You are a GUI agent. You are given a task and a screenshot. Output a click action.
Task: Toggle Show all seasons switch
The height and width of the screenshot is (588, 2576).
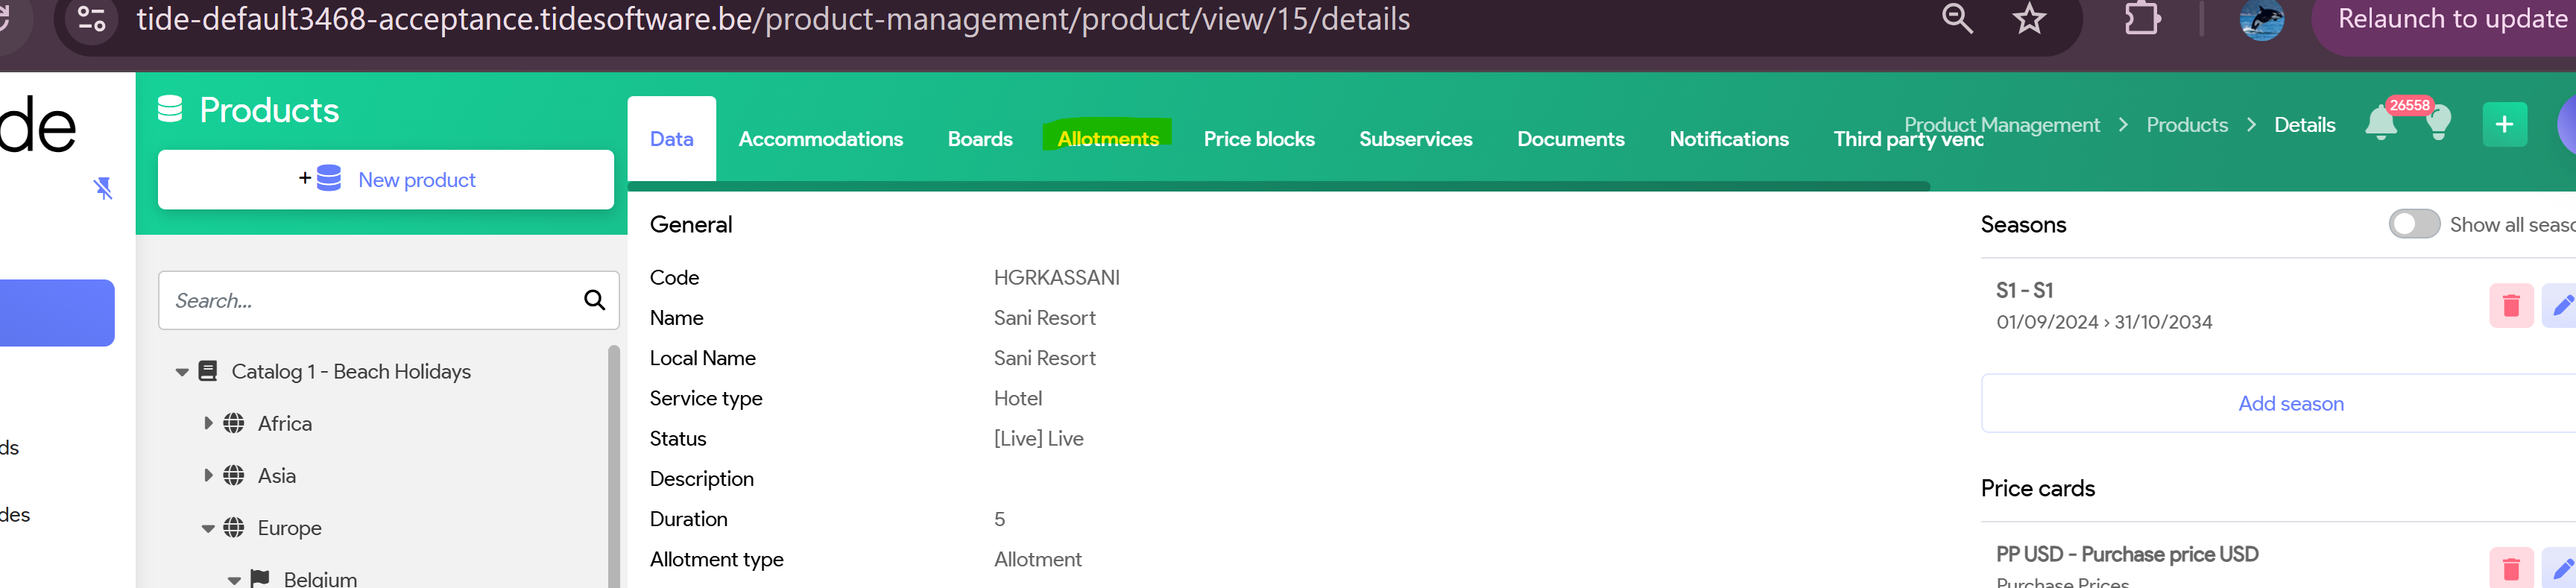tap(2414, 224)
